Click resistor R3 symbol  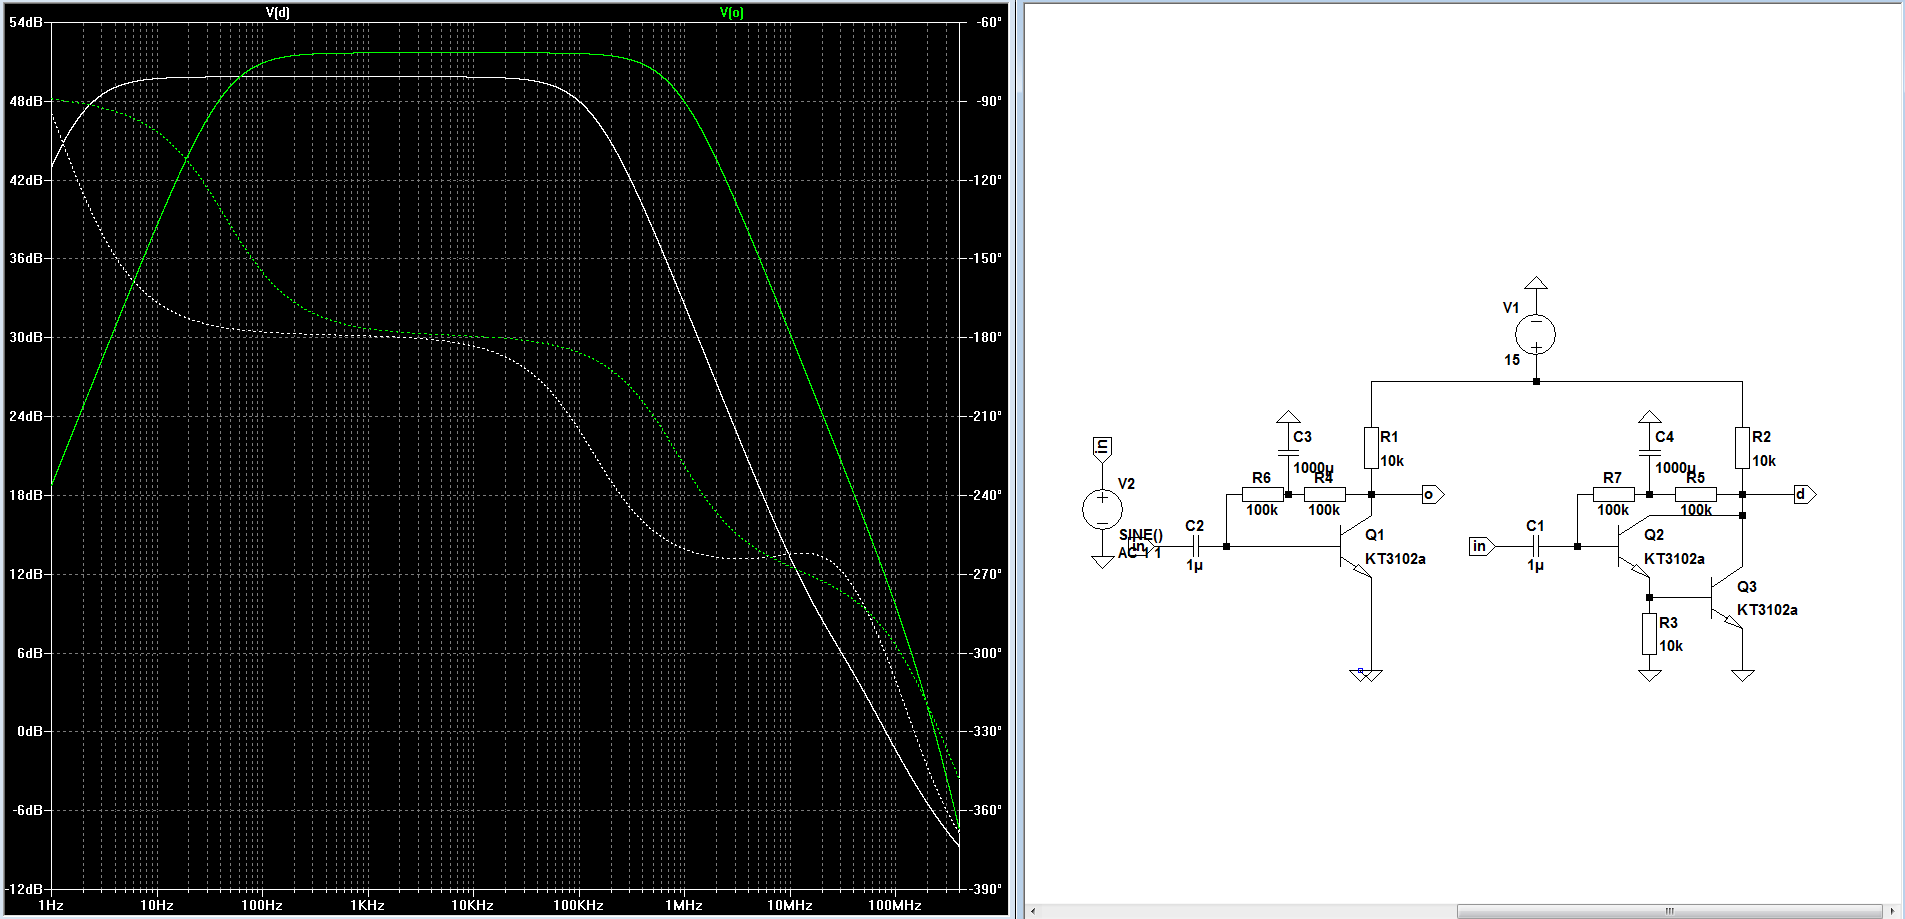pyautogui.click(x=1650, y=634)
